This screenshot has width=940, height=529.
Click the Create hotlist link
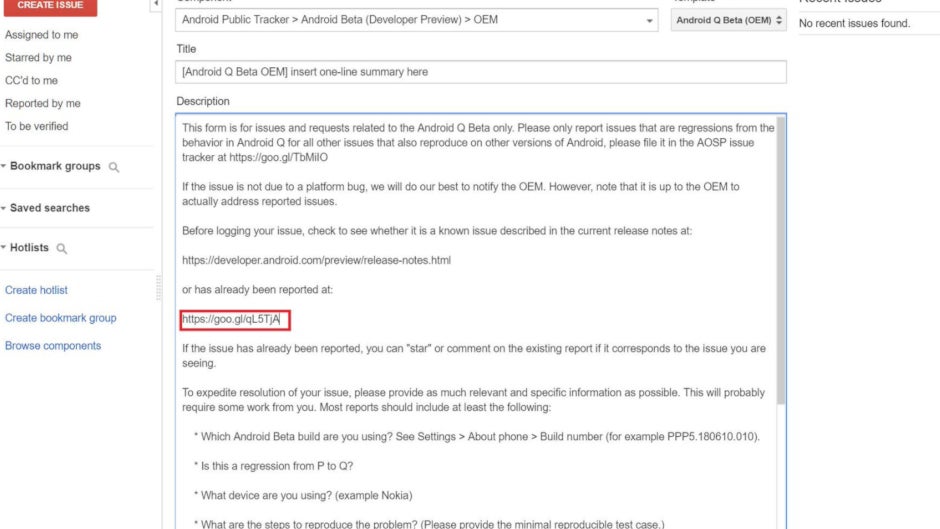click(x=37, y=290)
